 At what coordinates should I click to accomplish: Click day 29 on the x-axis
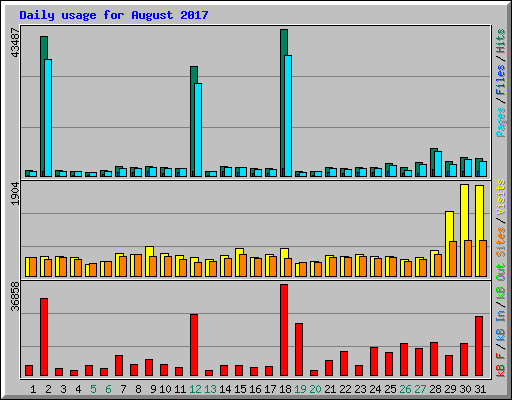click(450, 389)
